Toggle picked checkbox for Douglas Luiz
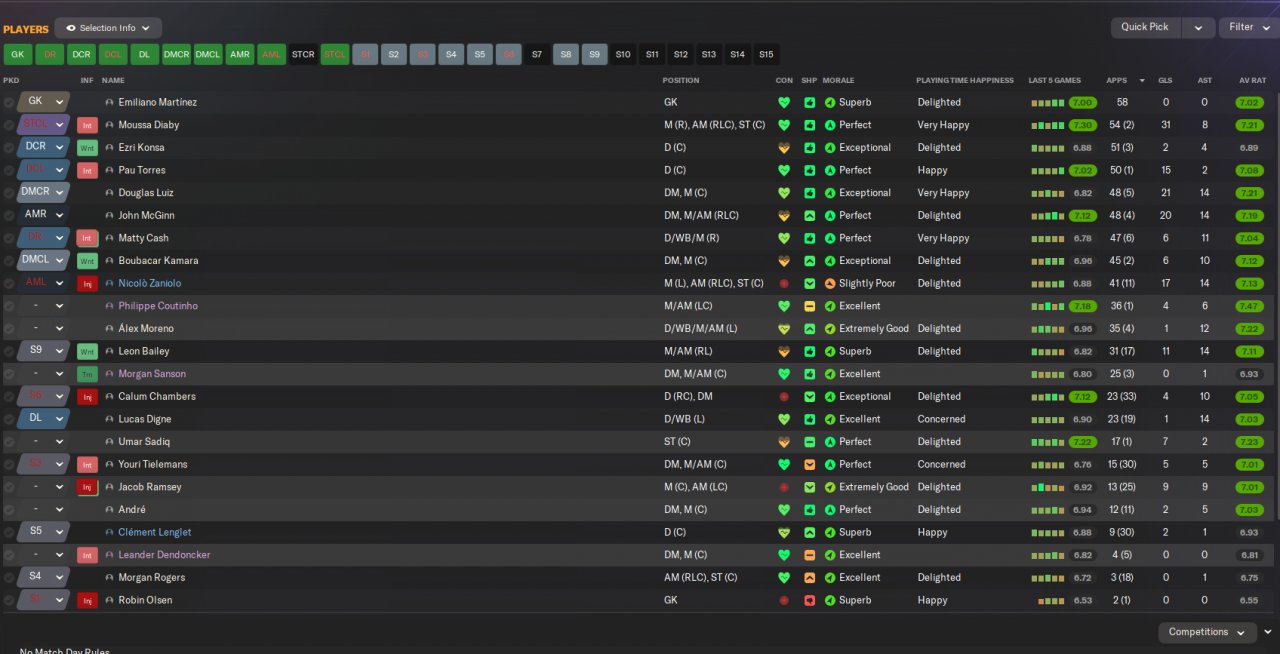1280x654 pixels. [x=9, y=193]
